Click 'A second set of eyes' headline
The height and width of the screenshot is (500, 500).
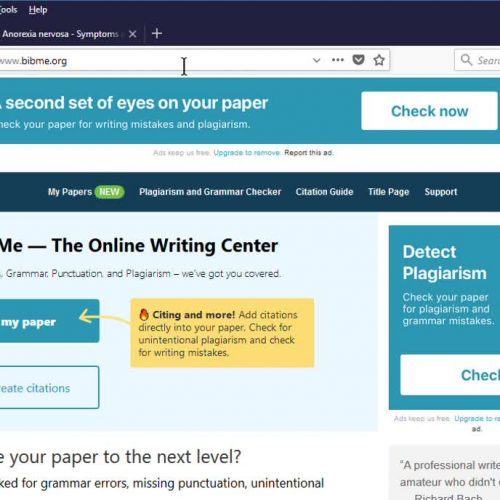134,103
